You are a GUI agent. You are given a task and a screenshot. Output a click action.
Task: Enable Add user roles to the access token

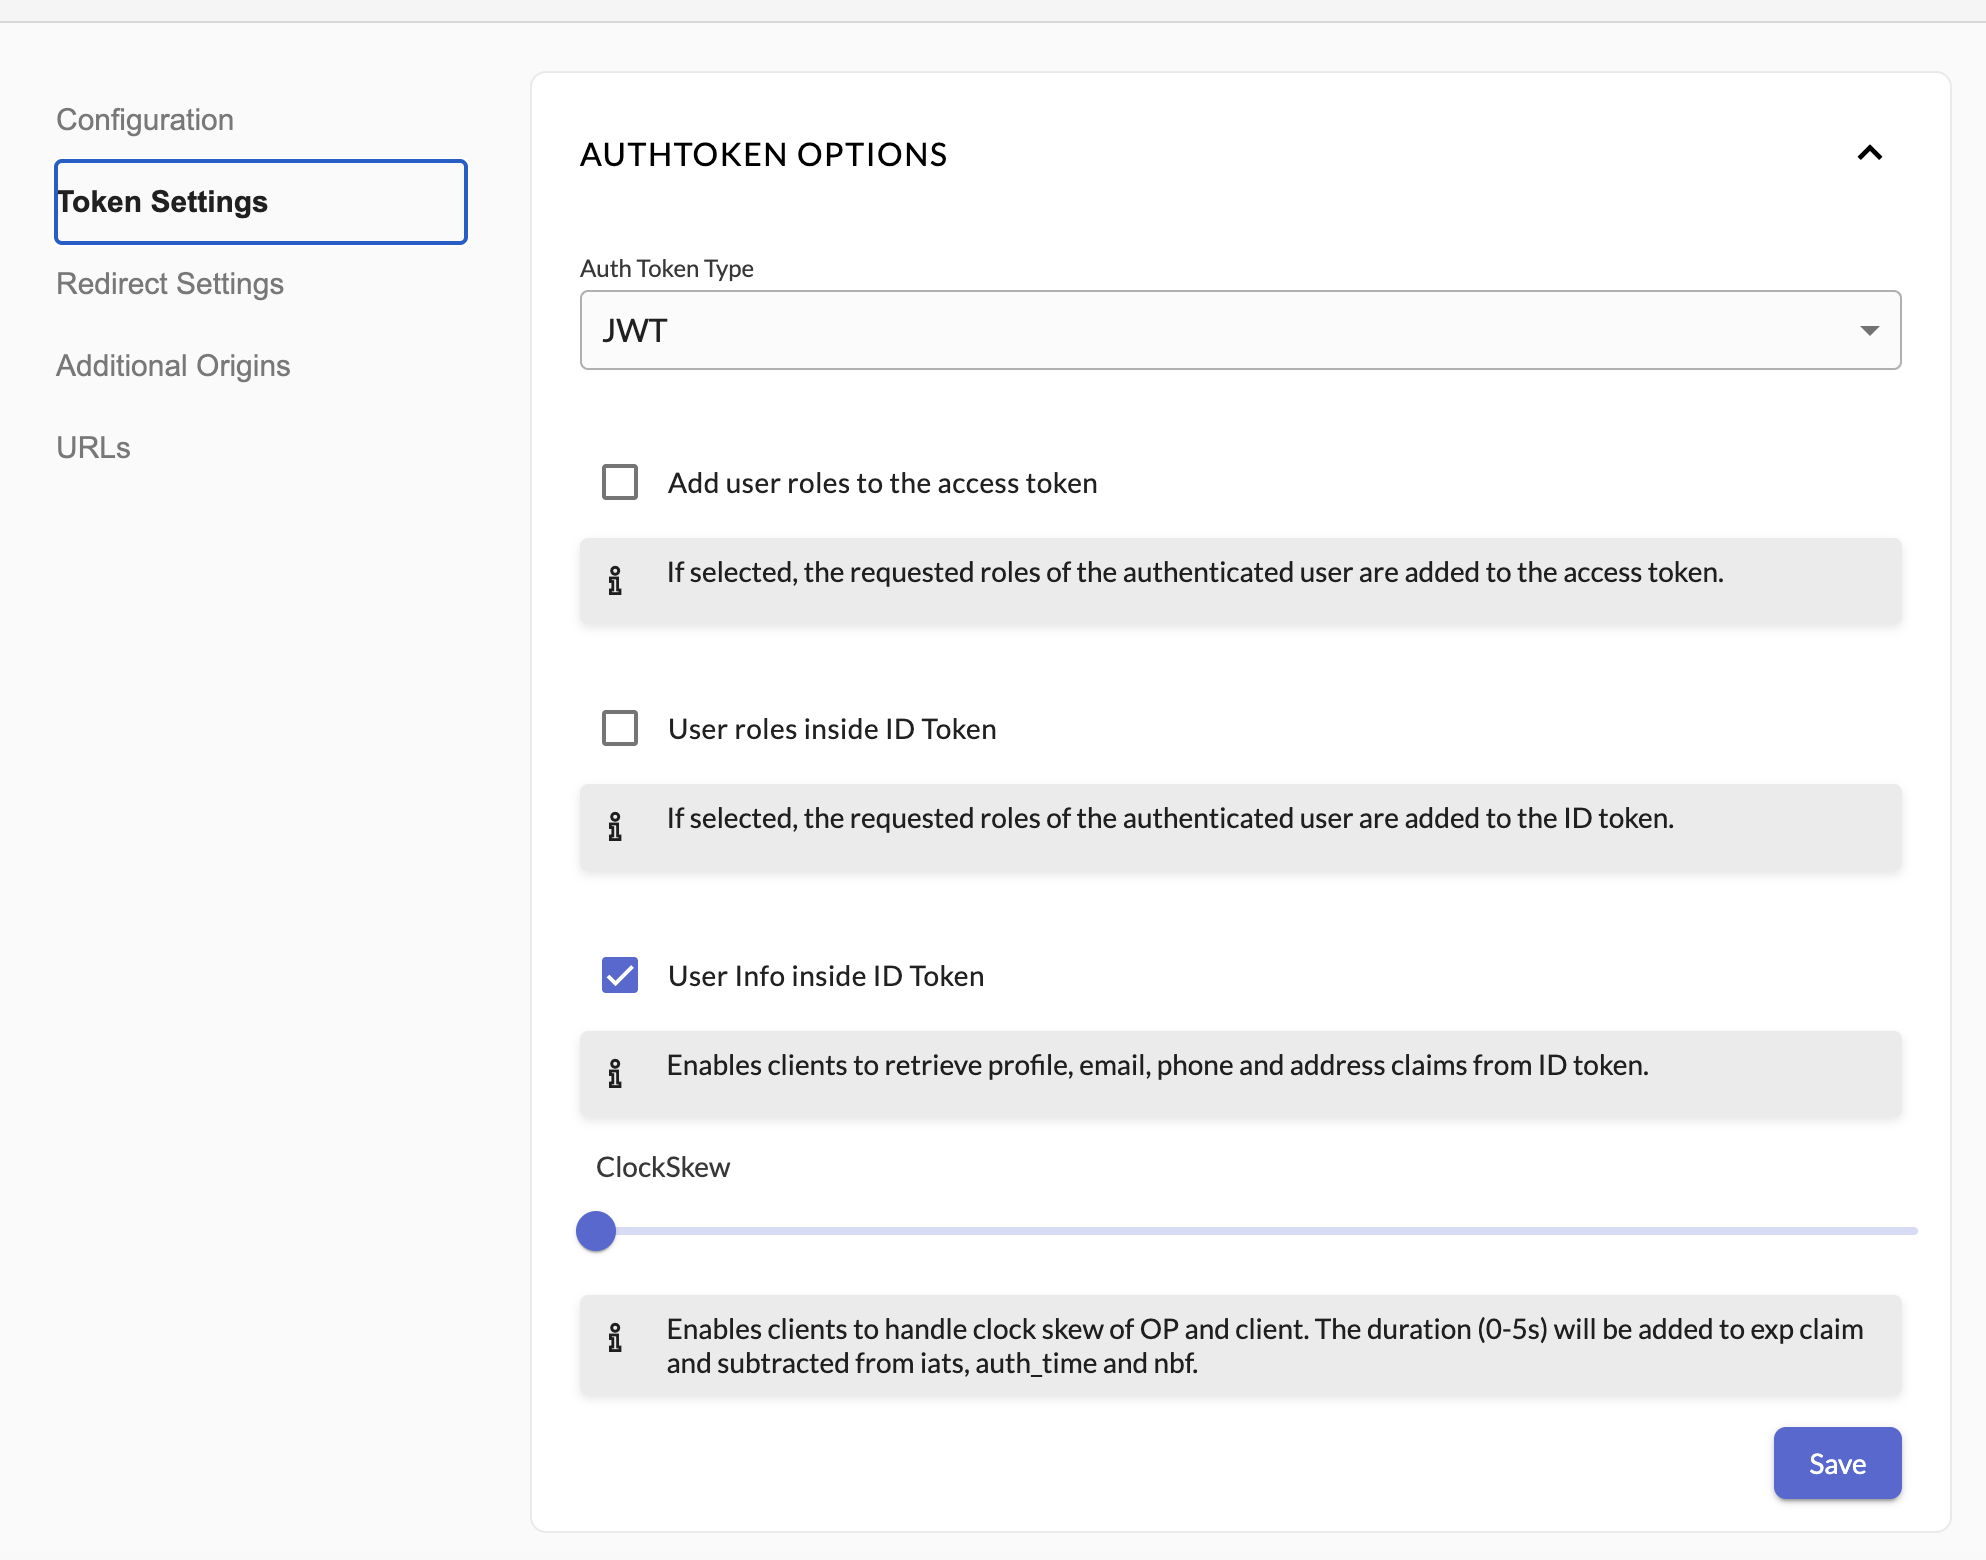620,482
